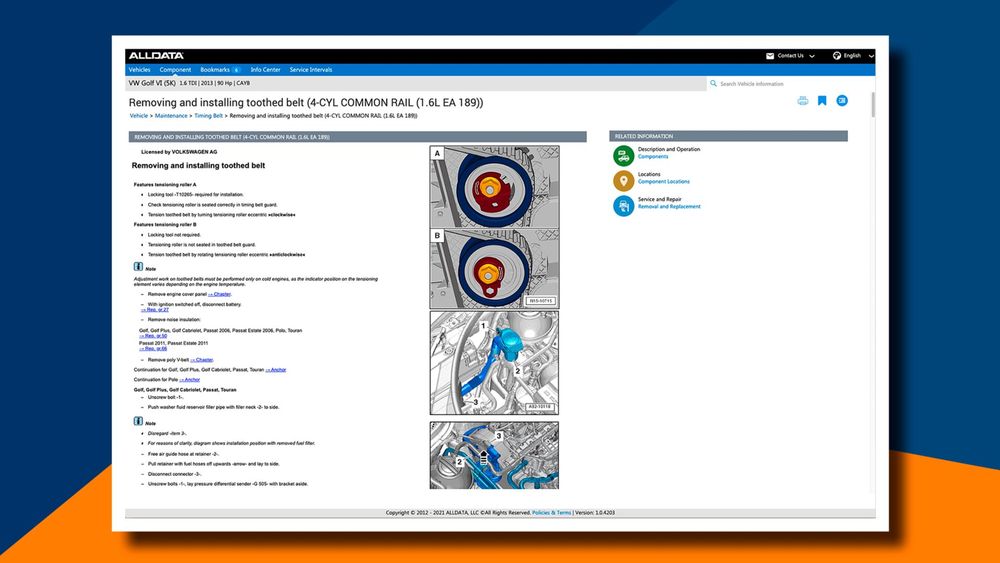1000x563 pixels.
Task: Click the Bookmarks count badge
Action: point(236,70)
